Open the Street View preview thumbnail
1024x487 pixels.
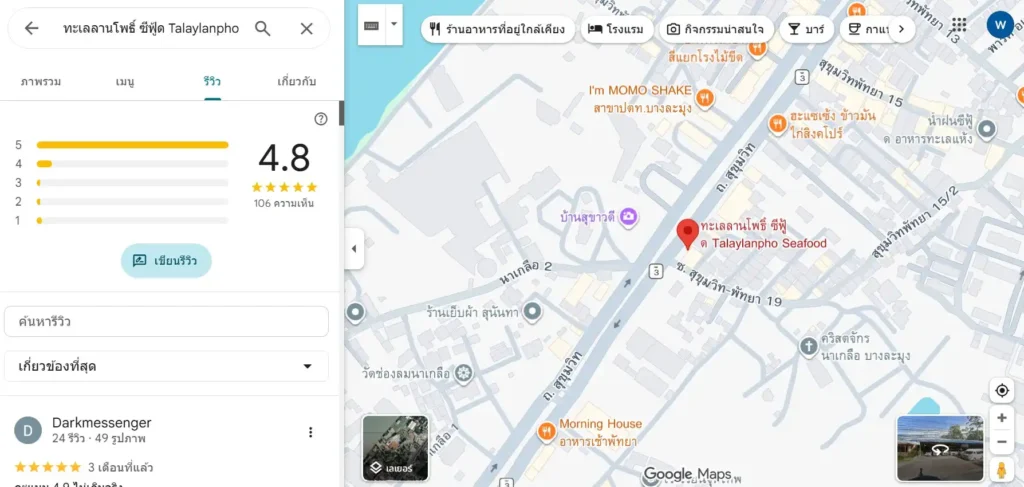pyautogui.click(x=940, y=448)
